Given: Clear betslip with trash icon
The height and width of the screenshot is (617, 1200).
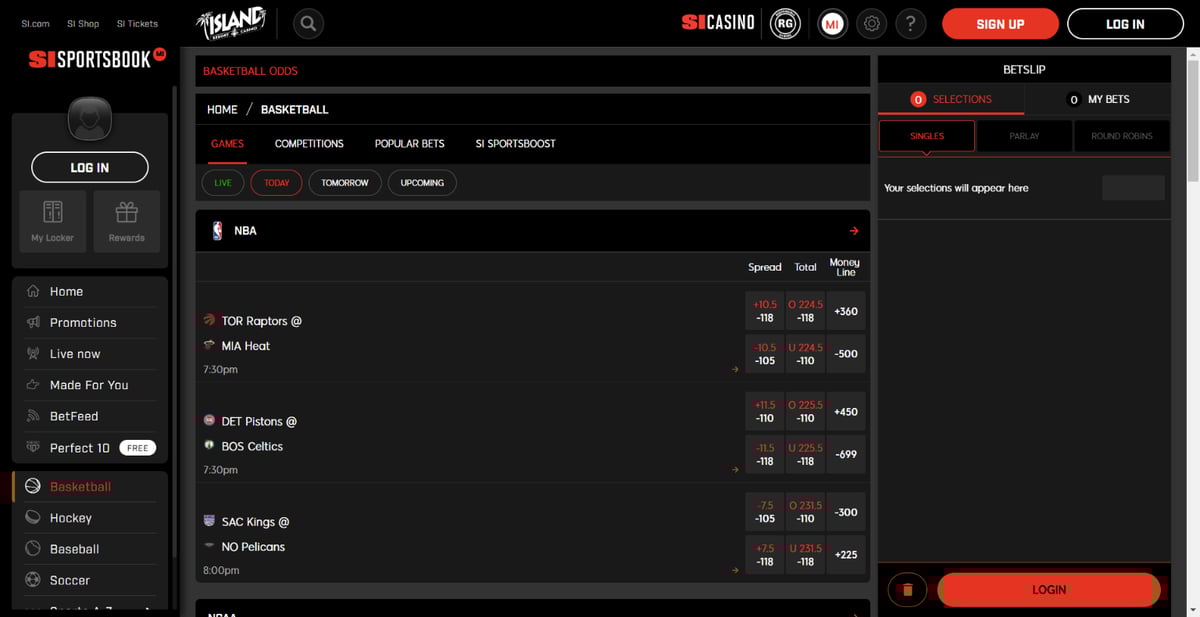Looking at the screenshot, I should (908, 590).
